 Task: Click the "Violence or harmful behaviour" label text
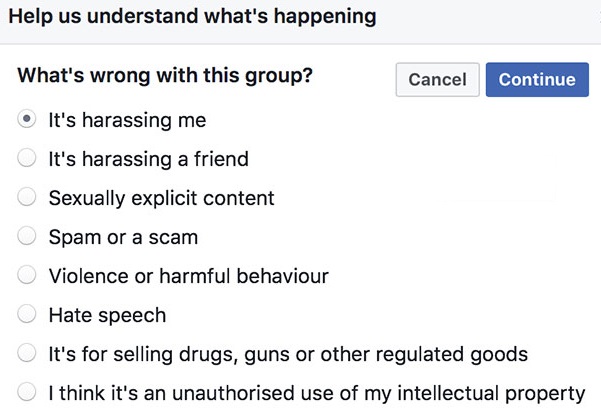pos(188,277)
